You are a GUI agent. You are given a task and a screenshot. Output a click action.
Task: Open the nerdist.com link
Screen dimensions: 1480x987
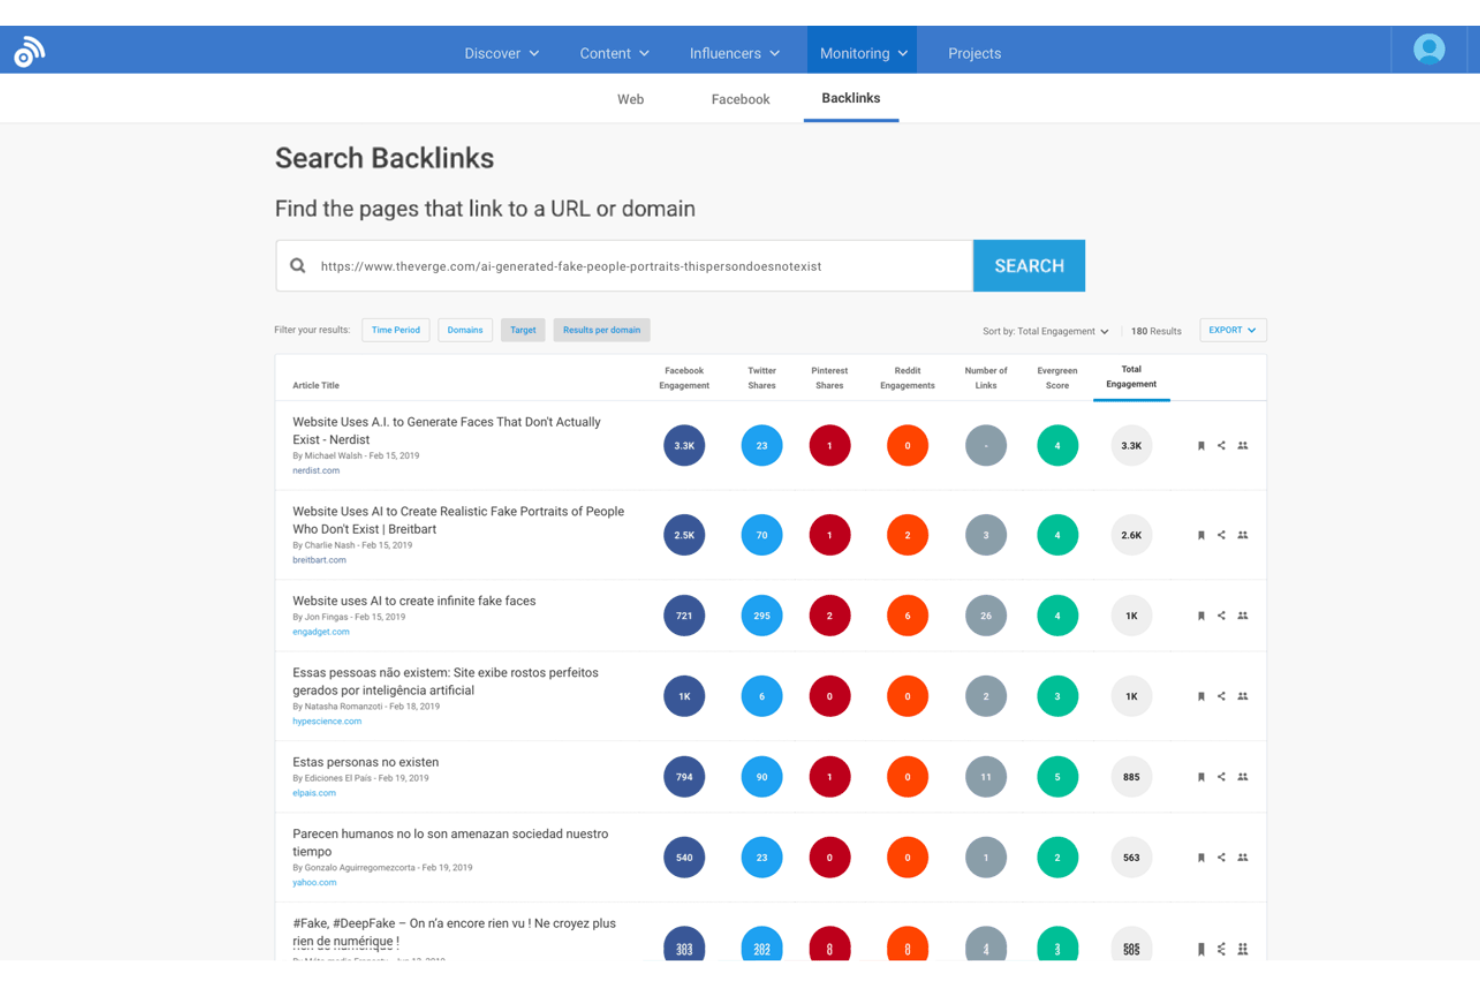click(316, 470)
